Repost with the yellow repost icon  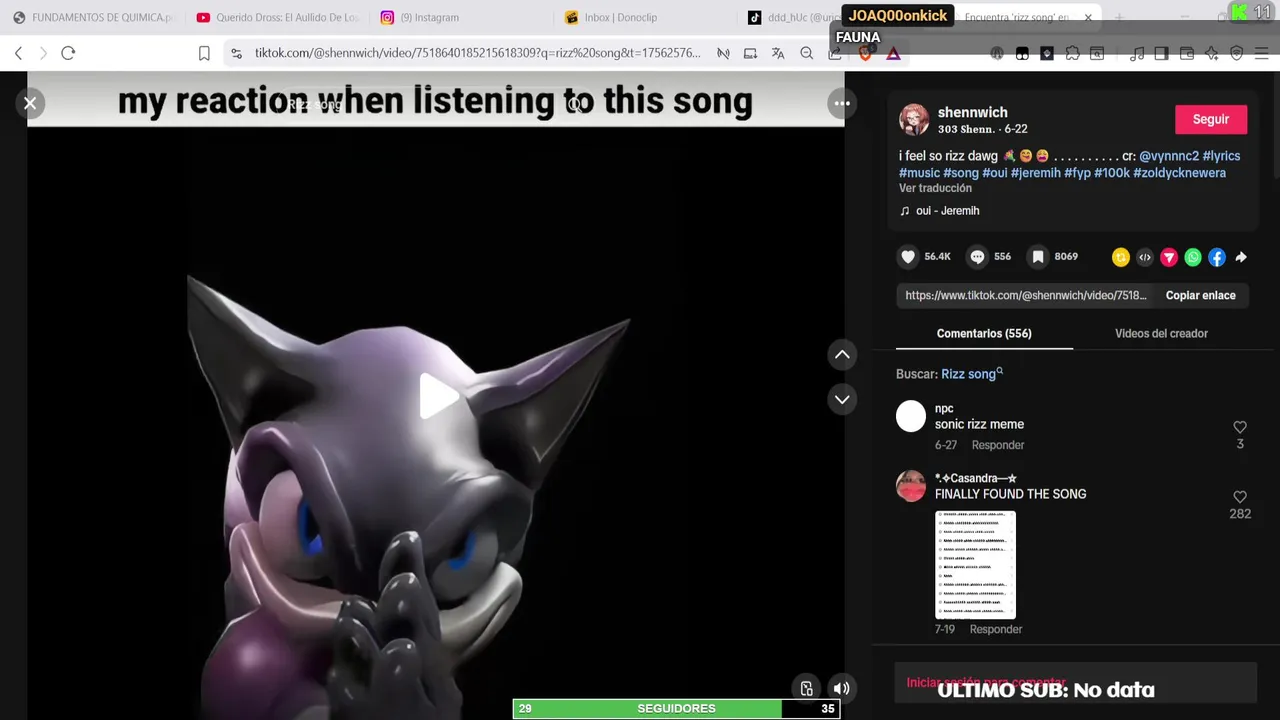click(x=1120, y=257)
